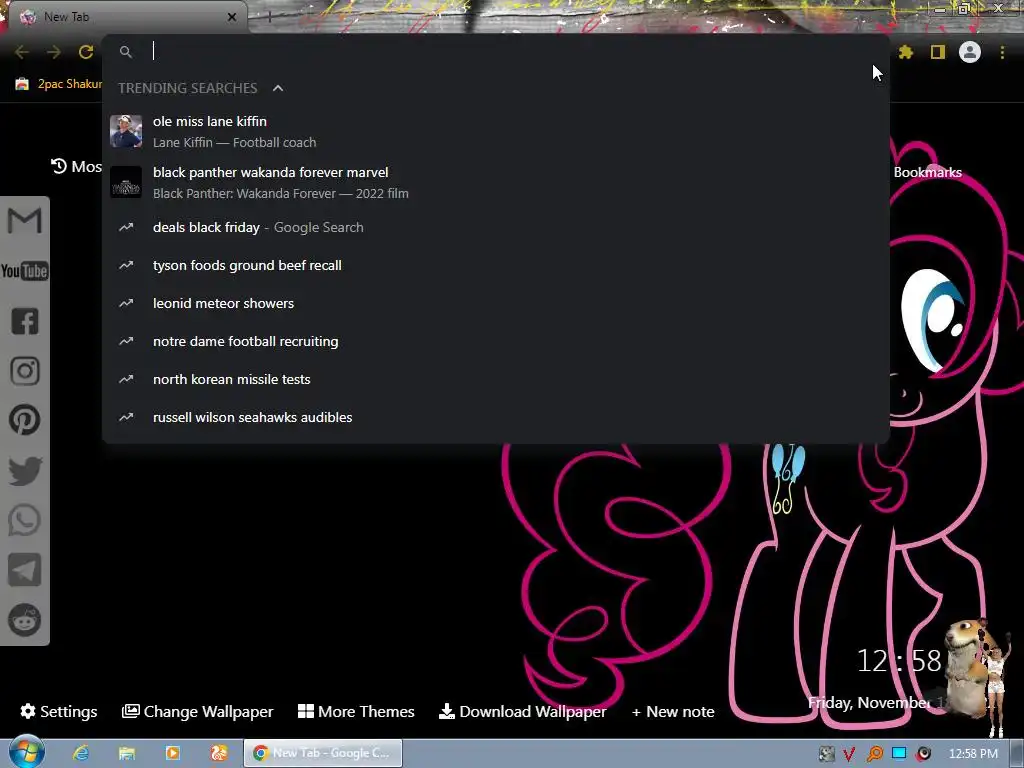This screenshot has height=768, width=1024.
Task: Click the blue monitor tray icon
Action: (899, 754)
